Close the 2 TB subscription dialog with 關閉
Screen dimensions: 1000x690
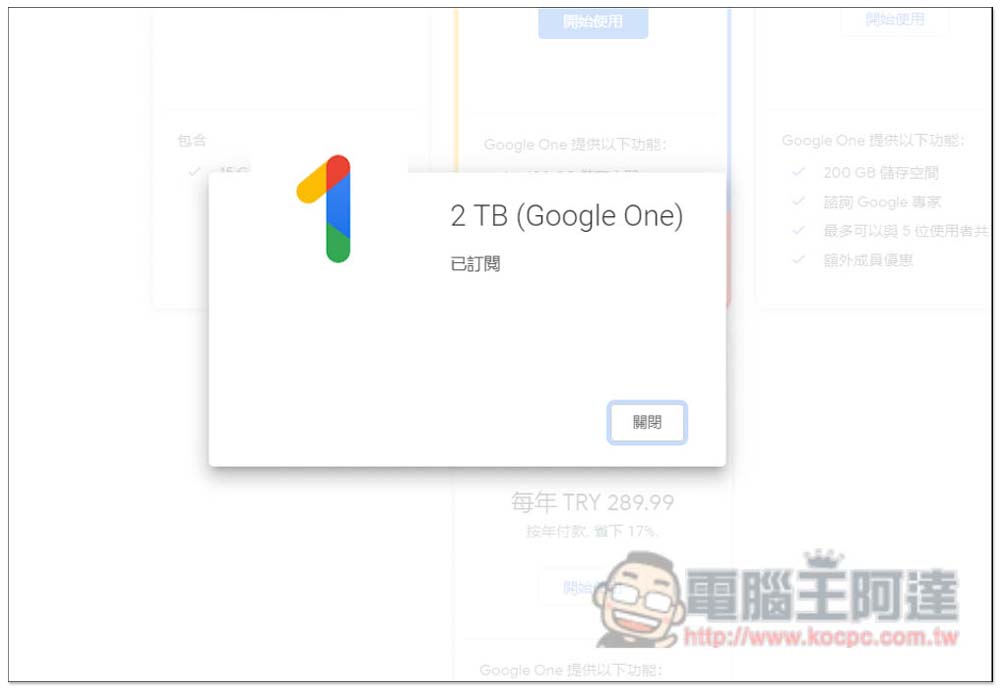(x=647, y=422)
